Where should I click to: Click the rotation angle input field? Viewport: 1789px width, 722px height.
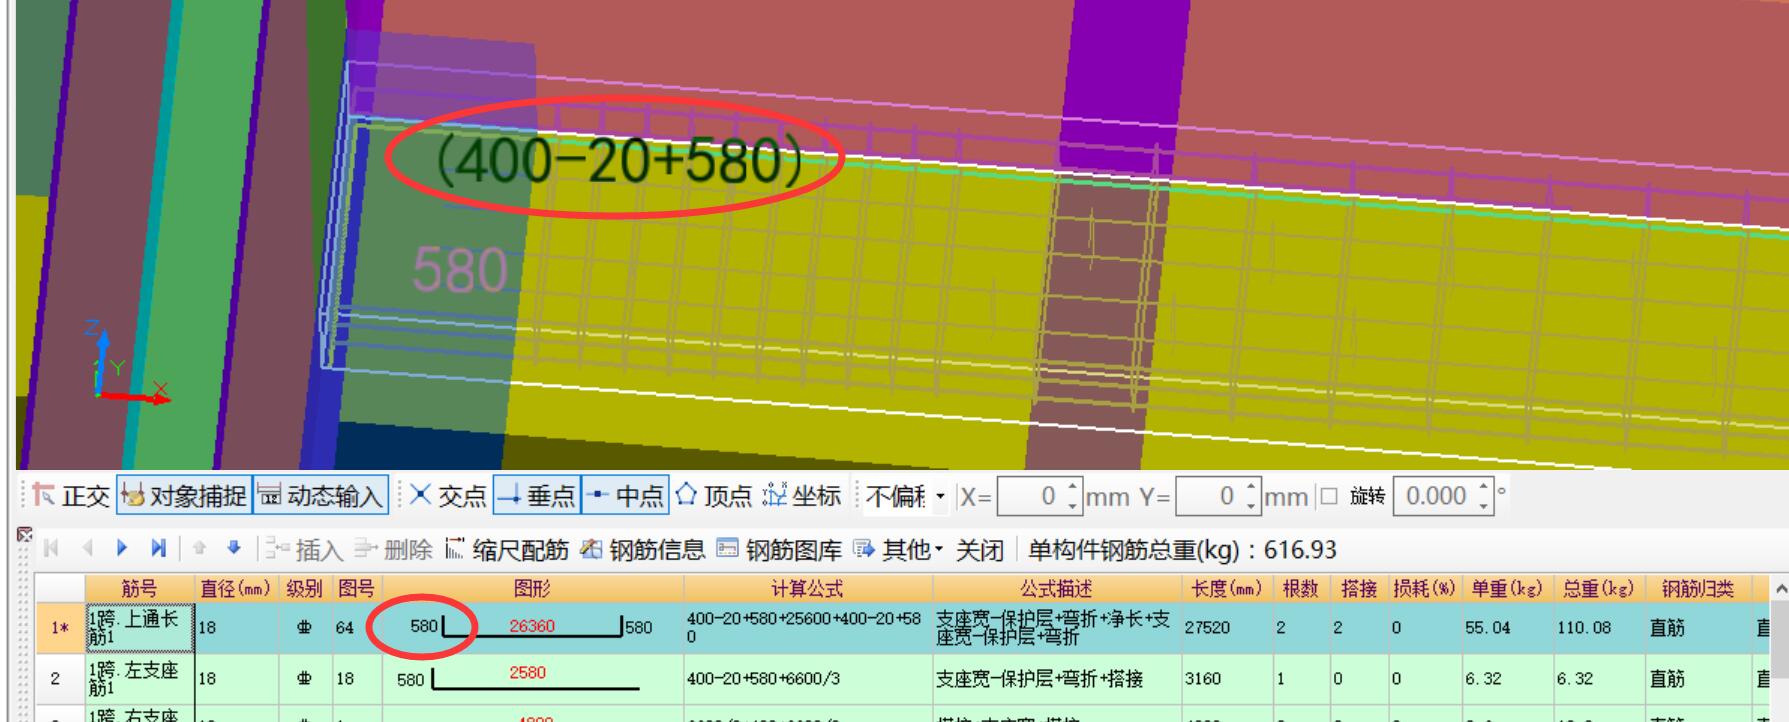tap(1434, 496)
